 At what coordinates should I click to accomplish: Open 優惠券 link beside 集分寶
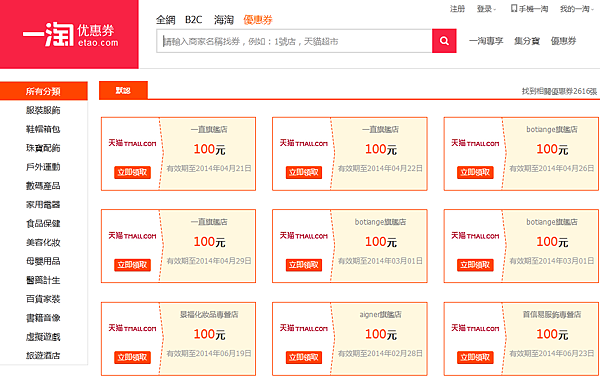(x=563, y=41)
